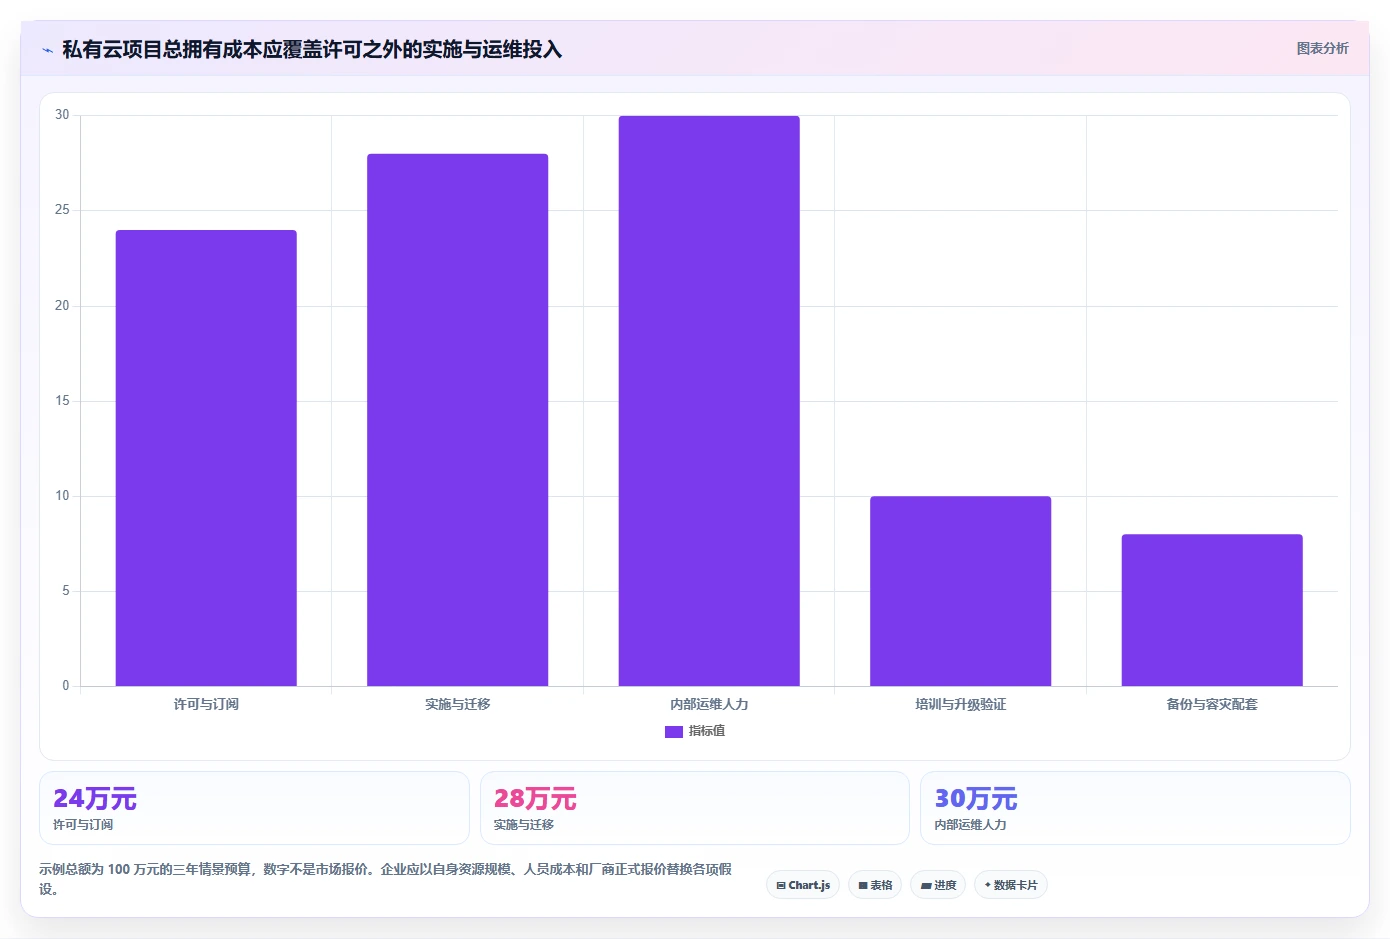The width and height of the screenshot is (1390, 939).
Task: Toggle the 指标值 legend color swatch
Action: pyautogui.click(x=673, y=731)
